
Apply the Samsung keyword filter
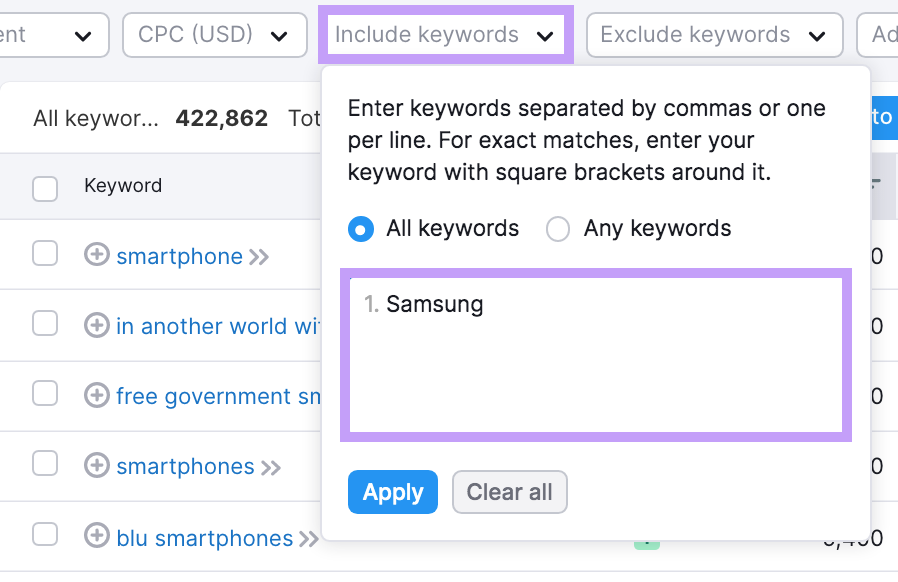(x=392, y=492)
